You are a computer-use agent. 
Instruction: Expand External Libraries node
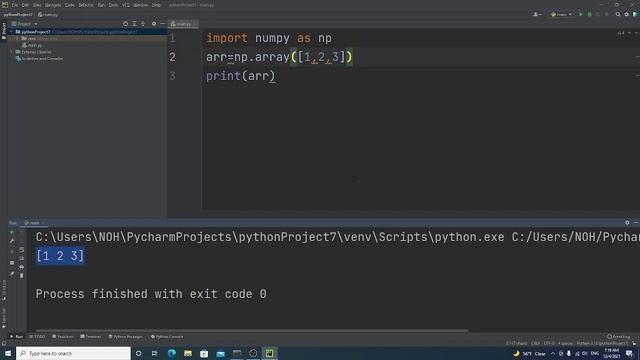tap(11, 52)
